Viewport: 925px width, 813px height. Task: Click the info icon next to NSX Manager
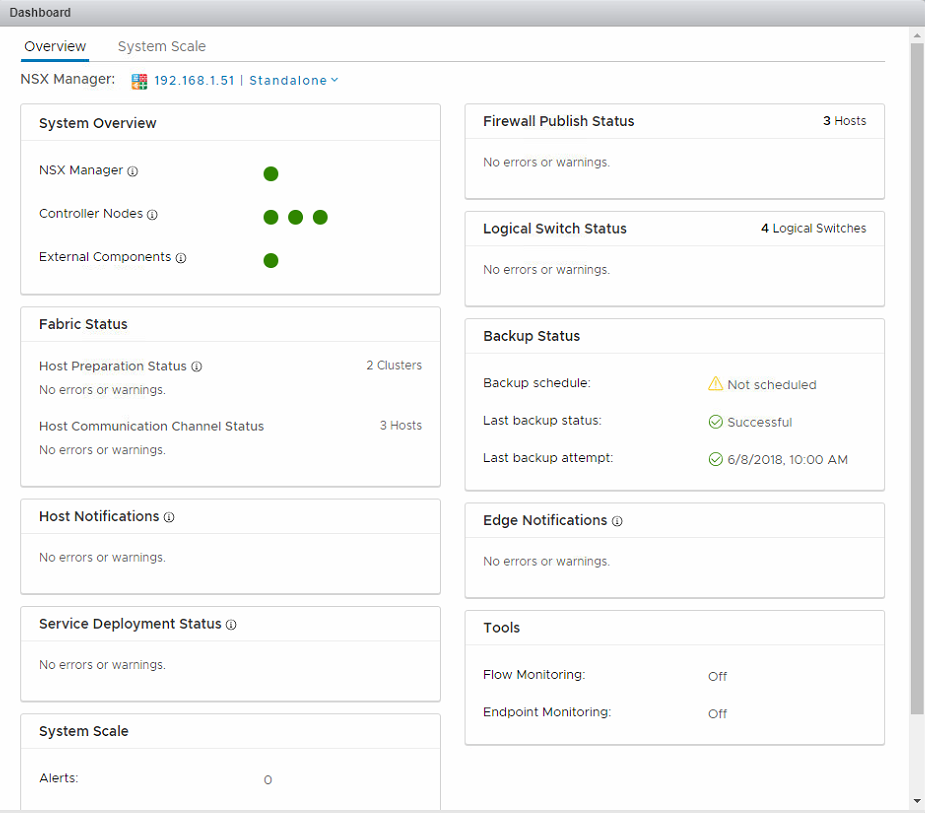click(x=133, y=171)
